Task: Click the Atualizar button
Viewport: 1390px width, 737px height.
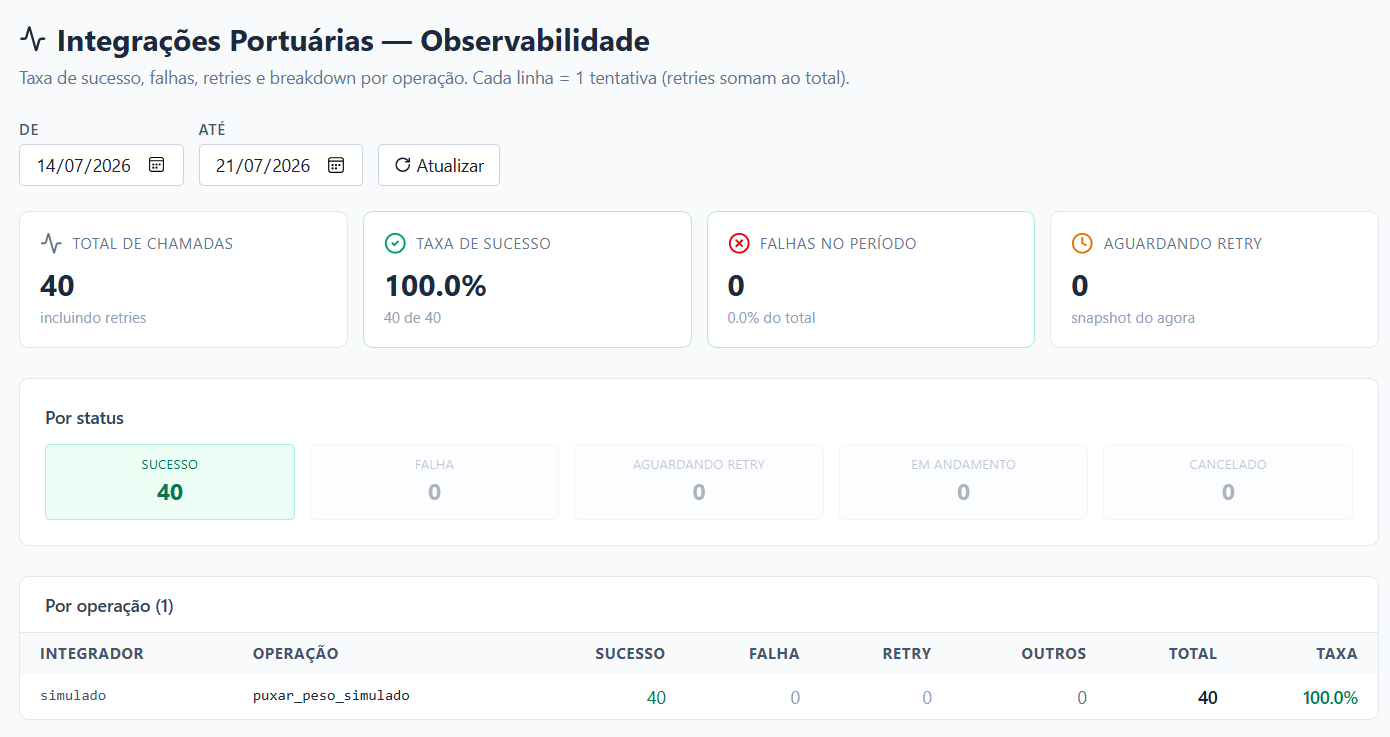Action: (x=439, y=165)
